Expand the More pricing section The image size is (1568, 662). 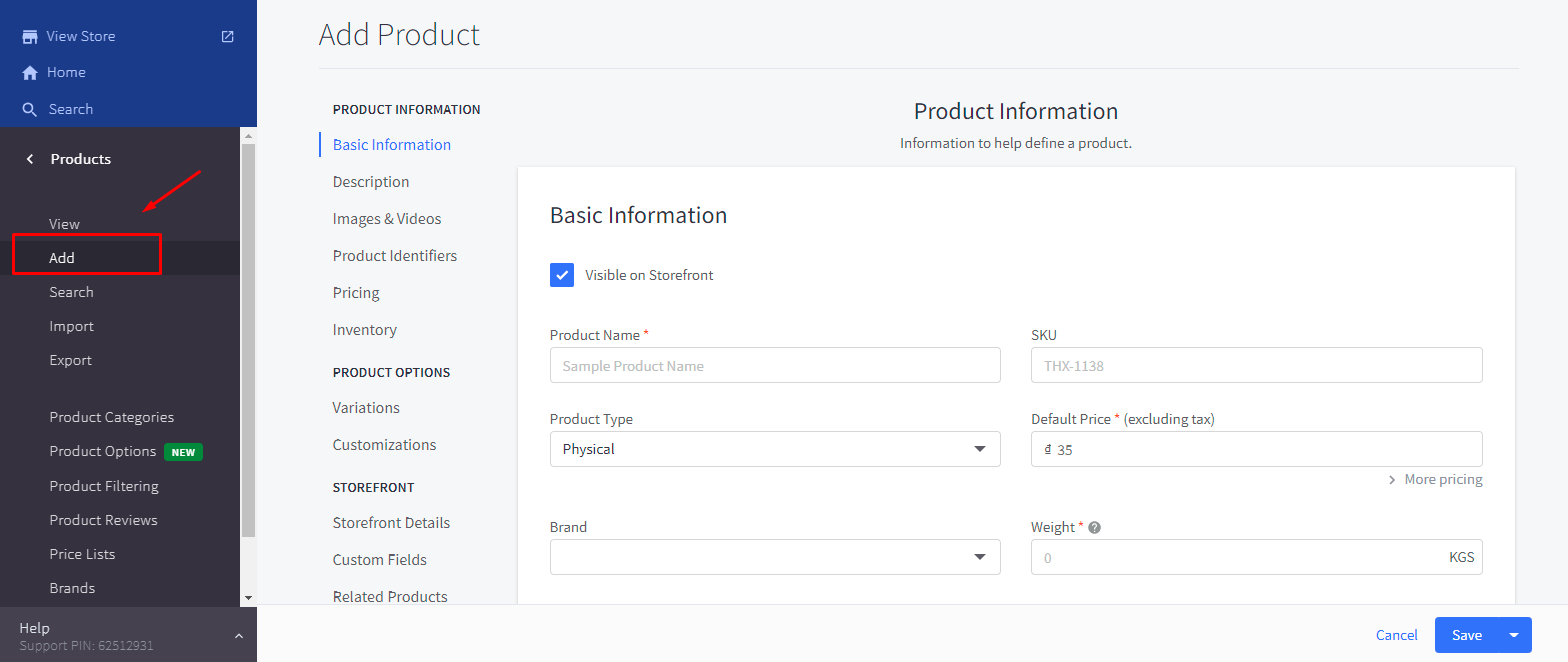point(1435,480)
